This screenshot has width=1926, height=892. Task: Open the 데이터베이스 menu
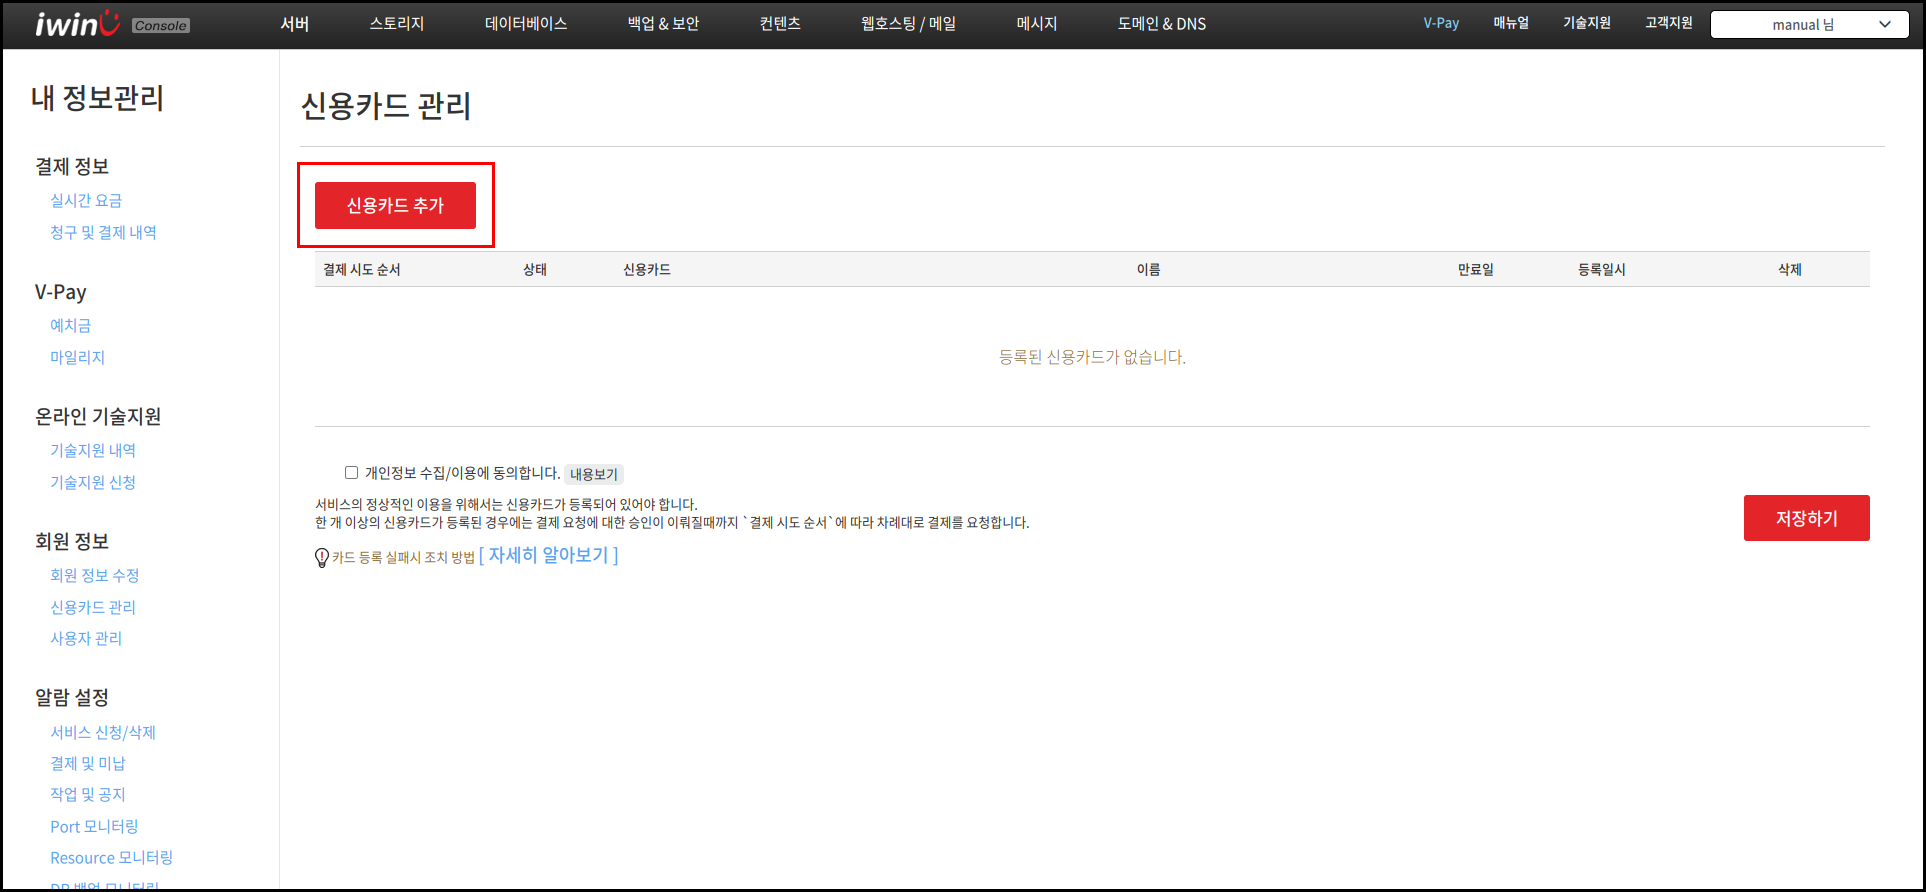526,24
